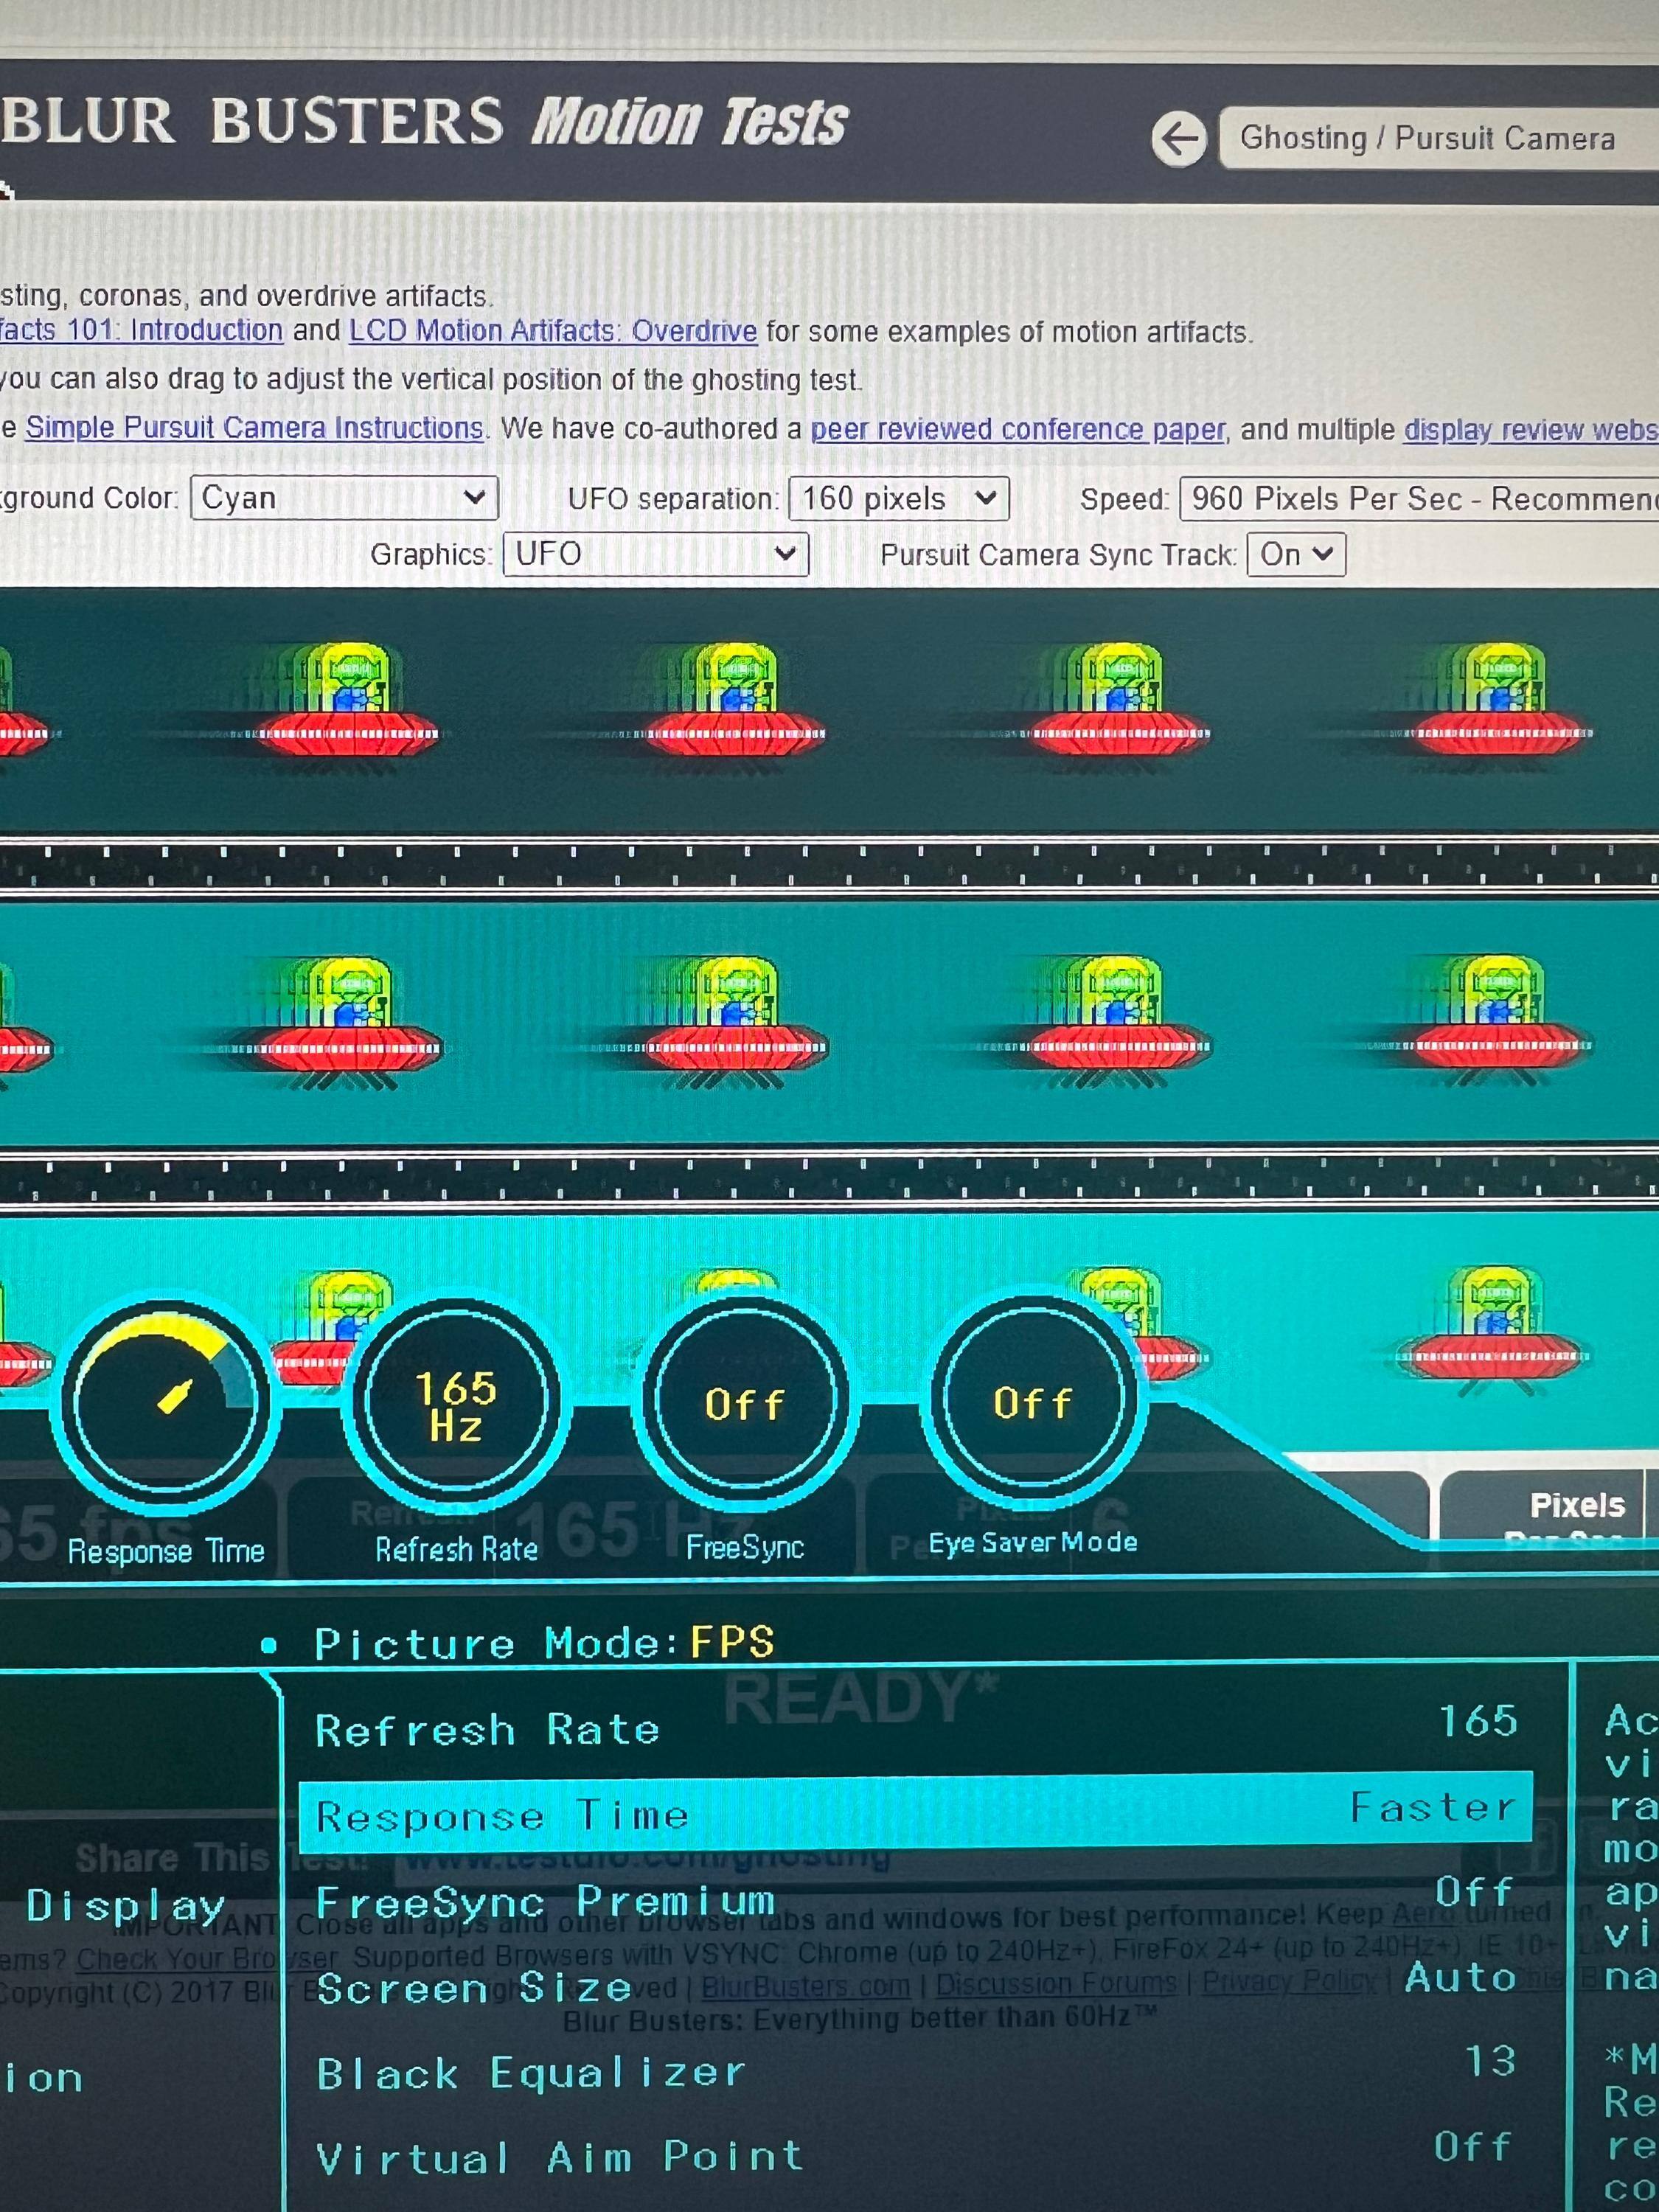Click the FreeSync status circle showing Off

pos(744,1403)
